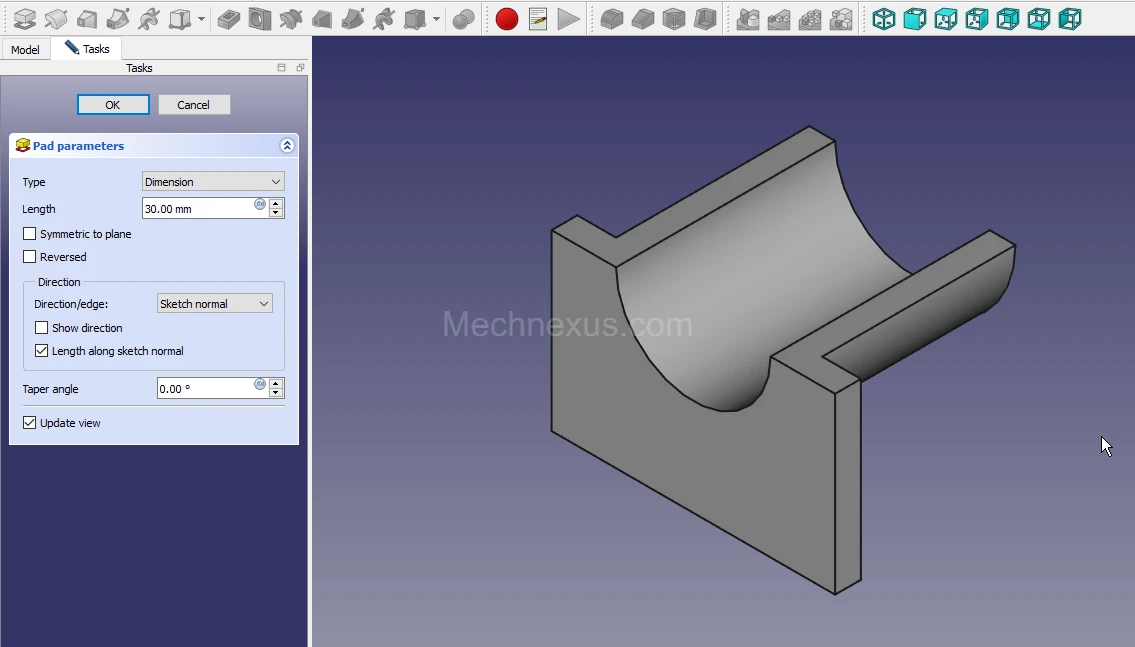Confirm the pad with OK
The width and height of the screenshot is (1135, 647).
(x=113, y=105)
